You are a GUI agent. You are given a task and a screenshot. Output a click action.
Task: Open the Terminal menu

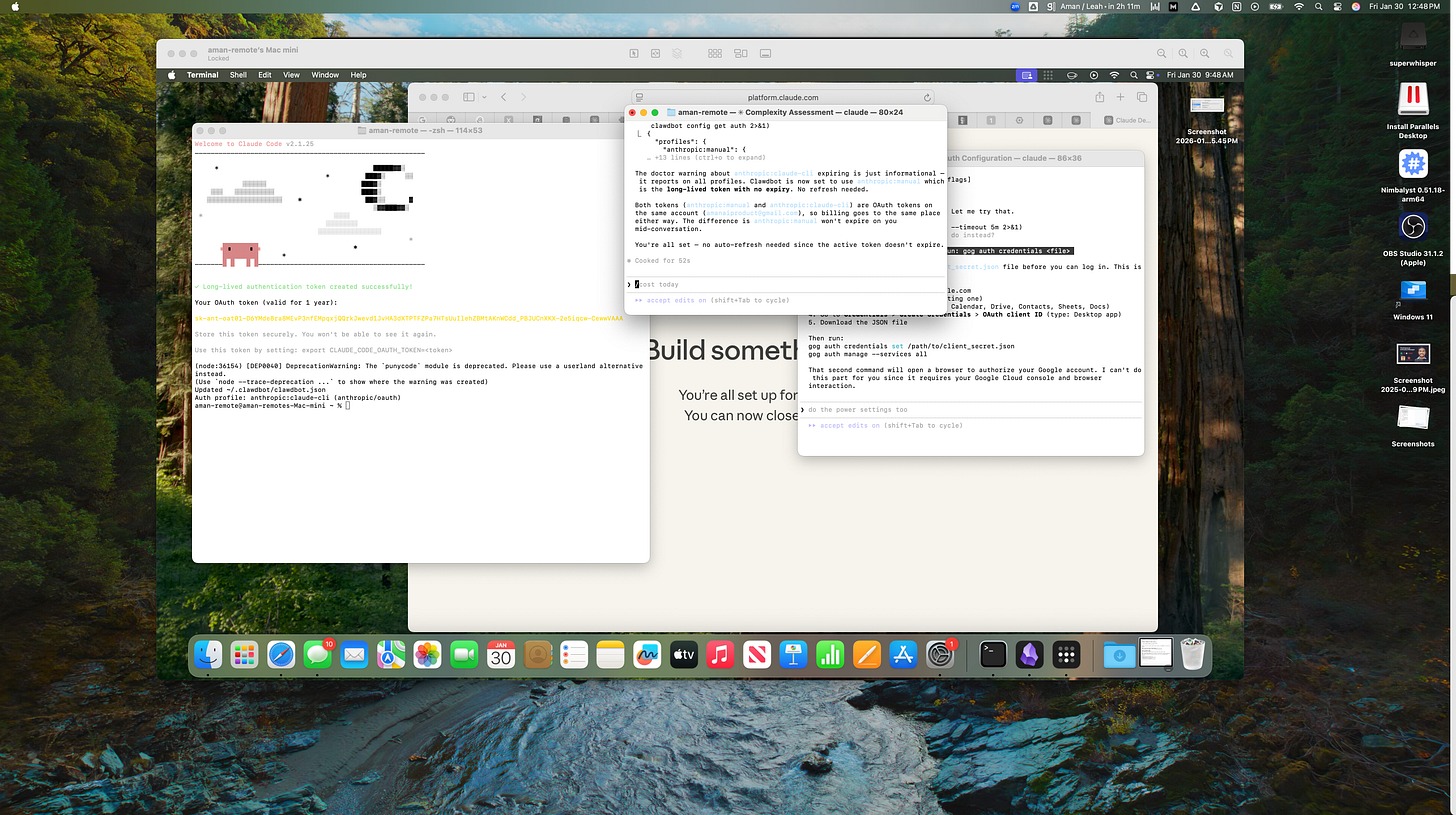(203, 75)
